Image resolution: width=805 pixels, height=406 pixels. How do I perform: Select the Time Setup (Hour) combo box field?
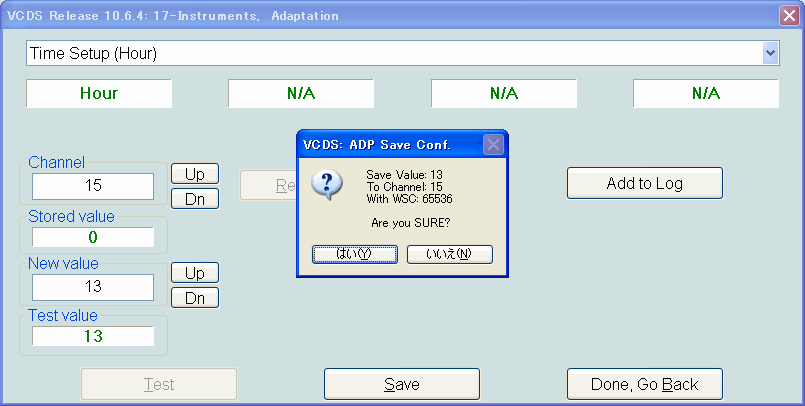tap(402, 53)
